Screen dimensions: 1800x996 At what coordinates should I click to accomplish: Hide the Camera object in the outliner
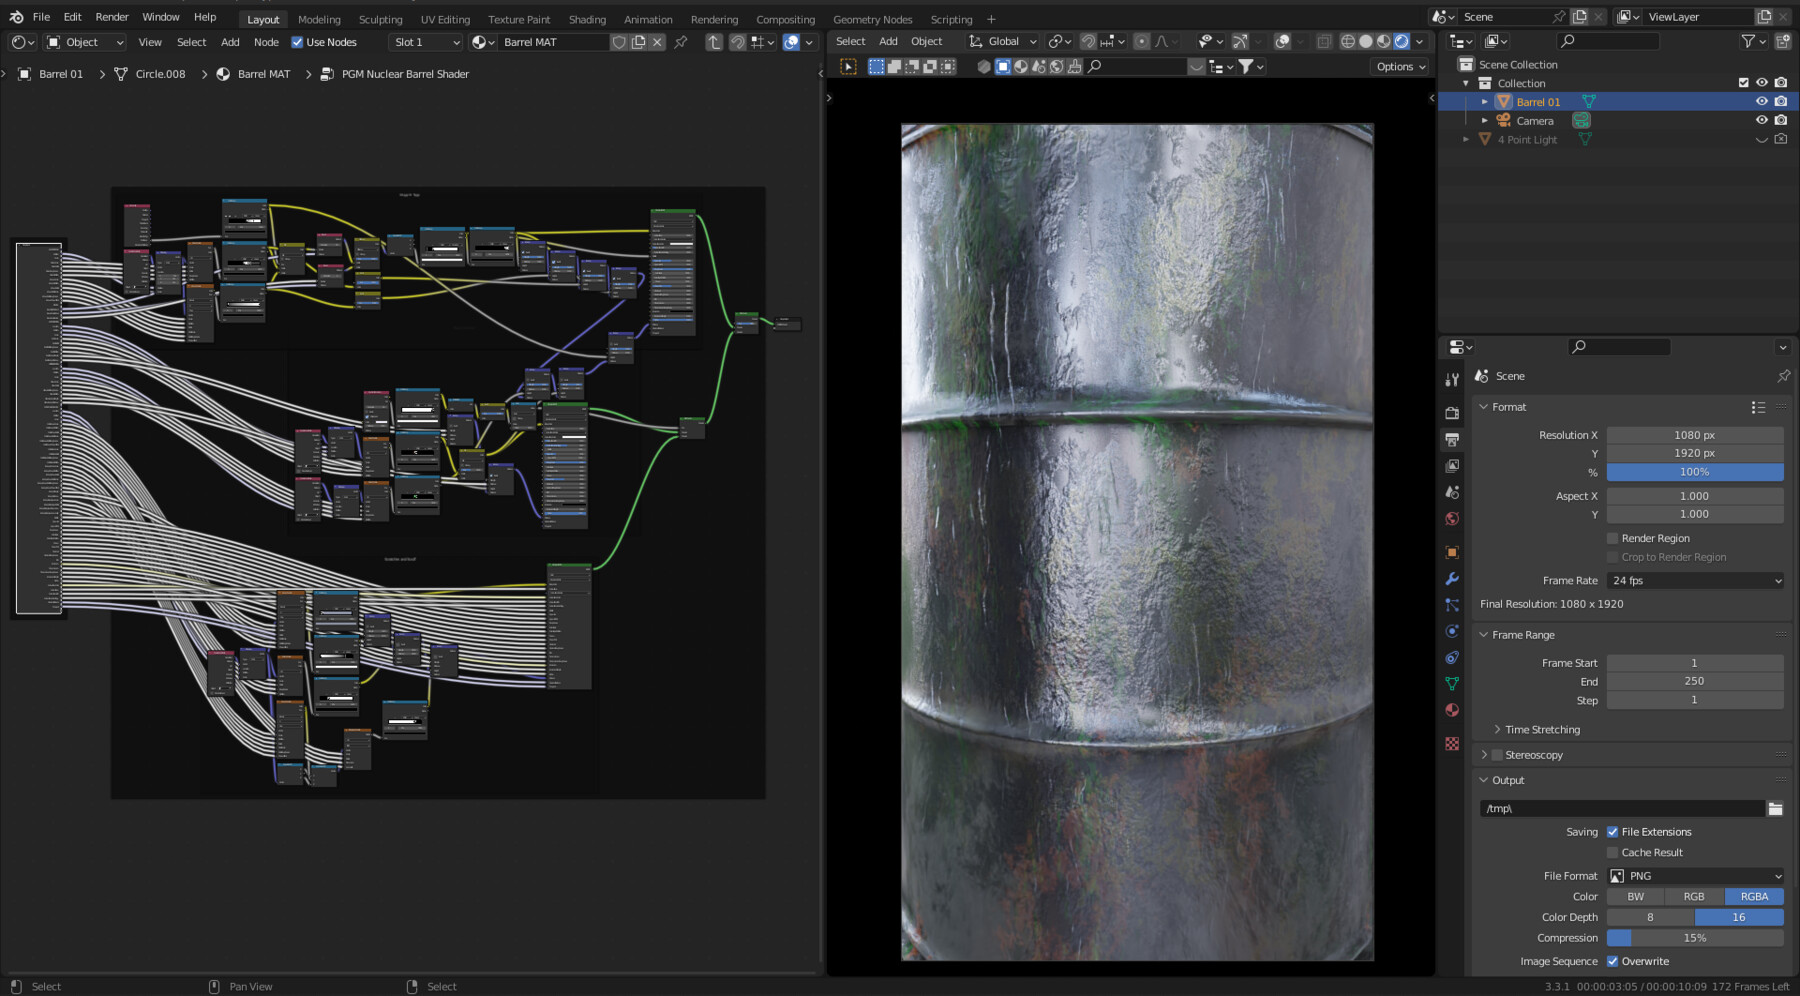1762,120
